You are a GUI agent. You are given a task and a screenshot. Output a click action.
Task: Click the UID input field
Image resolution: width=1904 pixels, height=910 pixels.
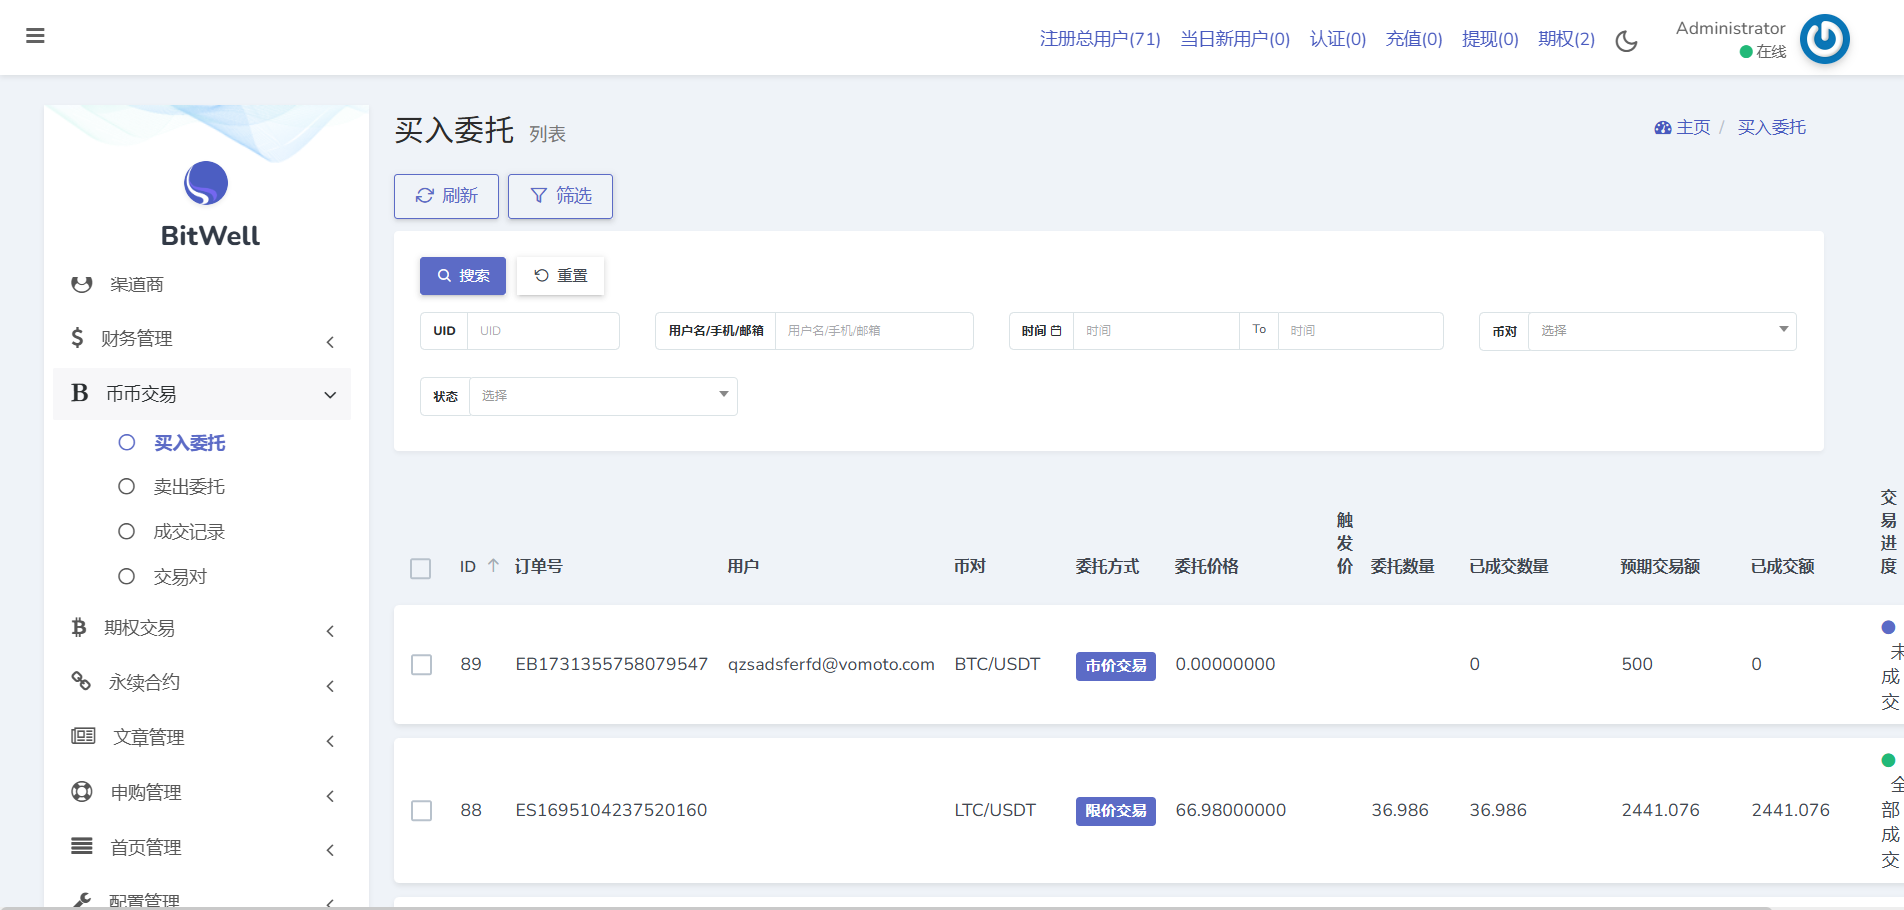[x=543, y=331]
